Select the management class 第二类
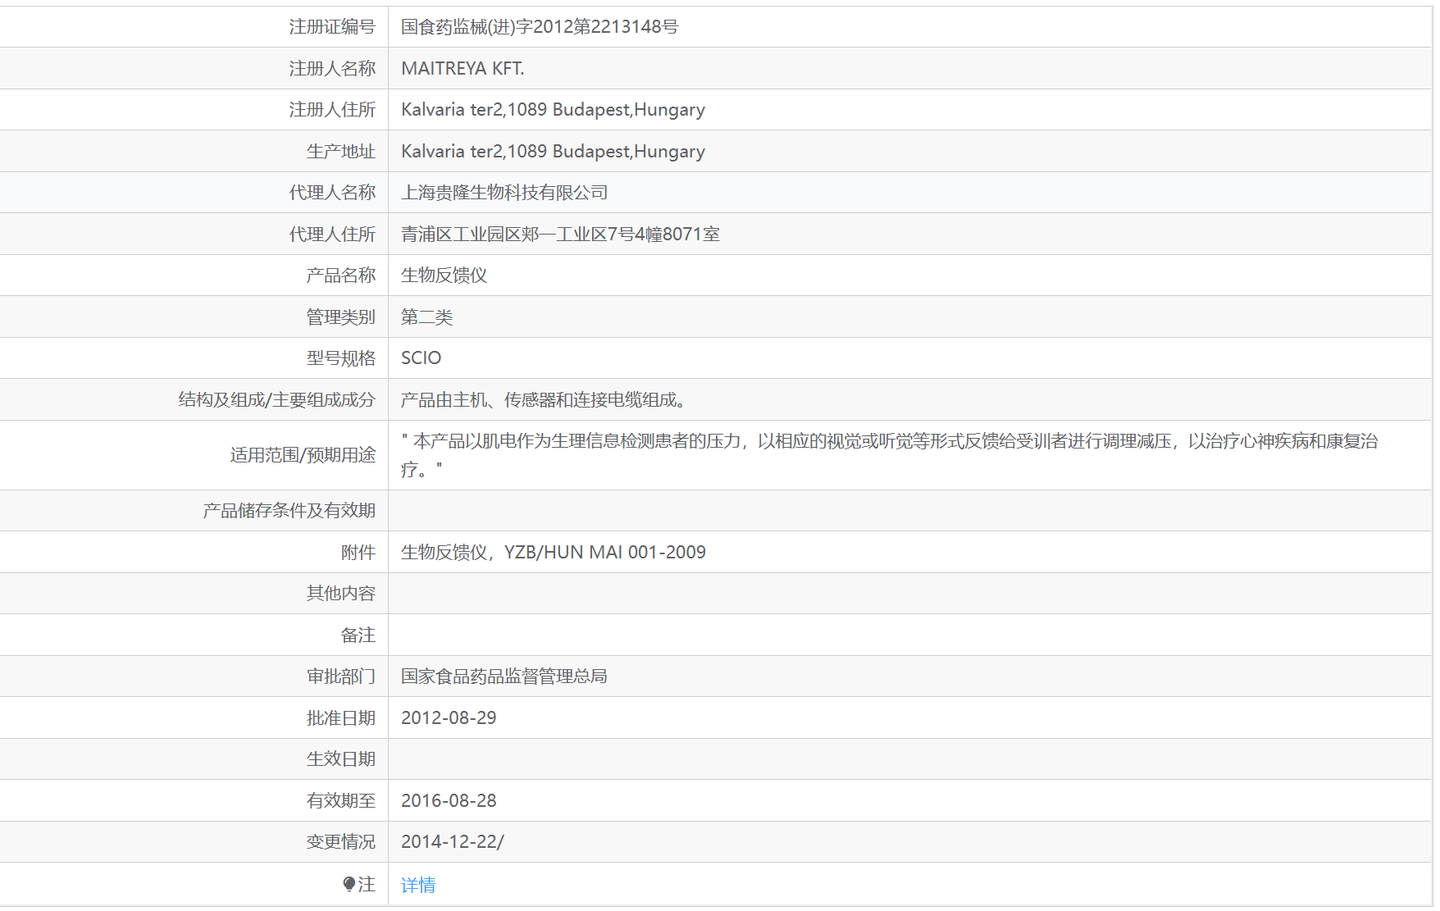The width and height of the screenshot is (1440, 911). click(427, 317)
